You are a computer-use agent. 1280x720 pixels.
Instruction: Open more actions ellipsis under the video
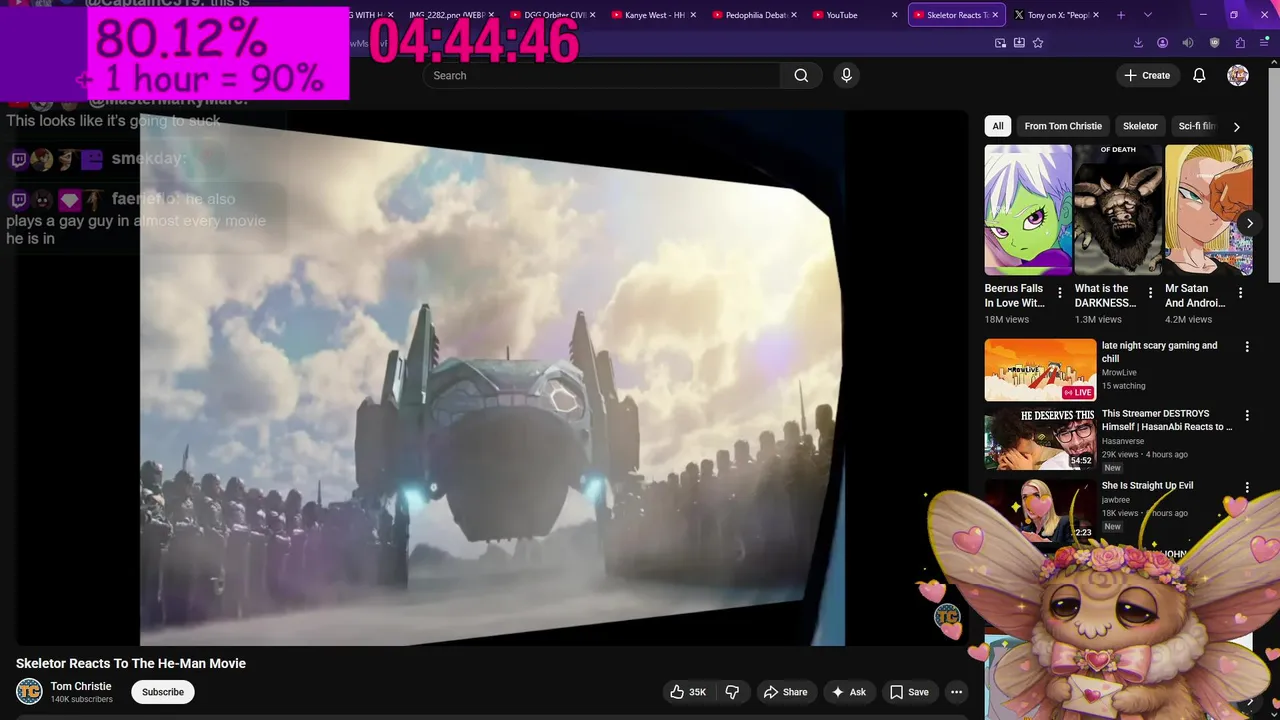coord(956,692)
